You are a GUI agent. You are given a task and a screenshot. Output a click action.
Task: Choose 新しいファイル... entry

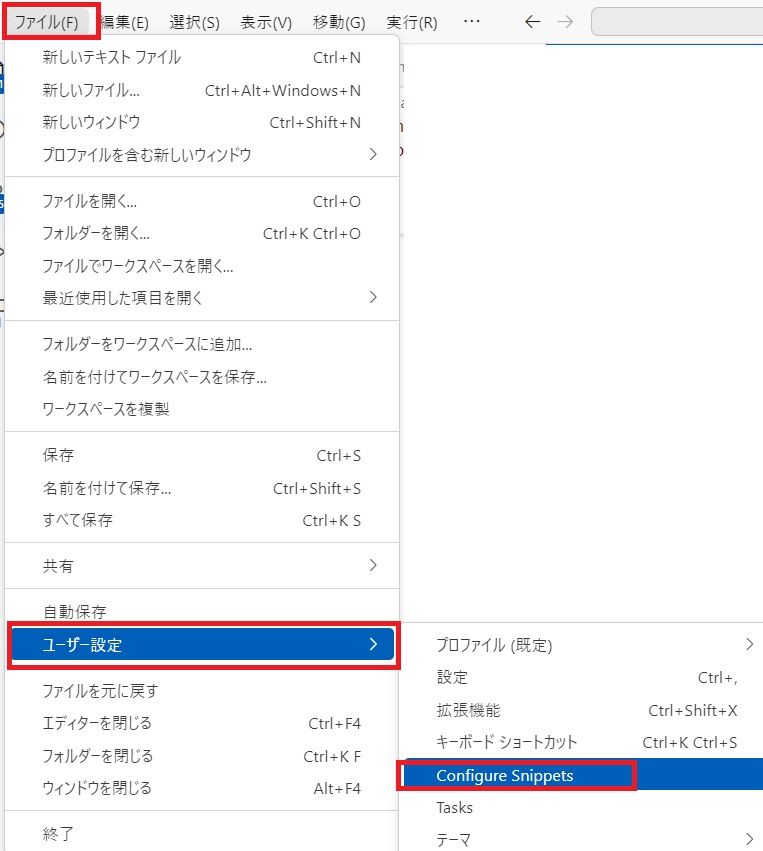click(x=202, y=90)
